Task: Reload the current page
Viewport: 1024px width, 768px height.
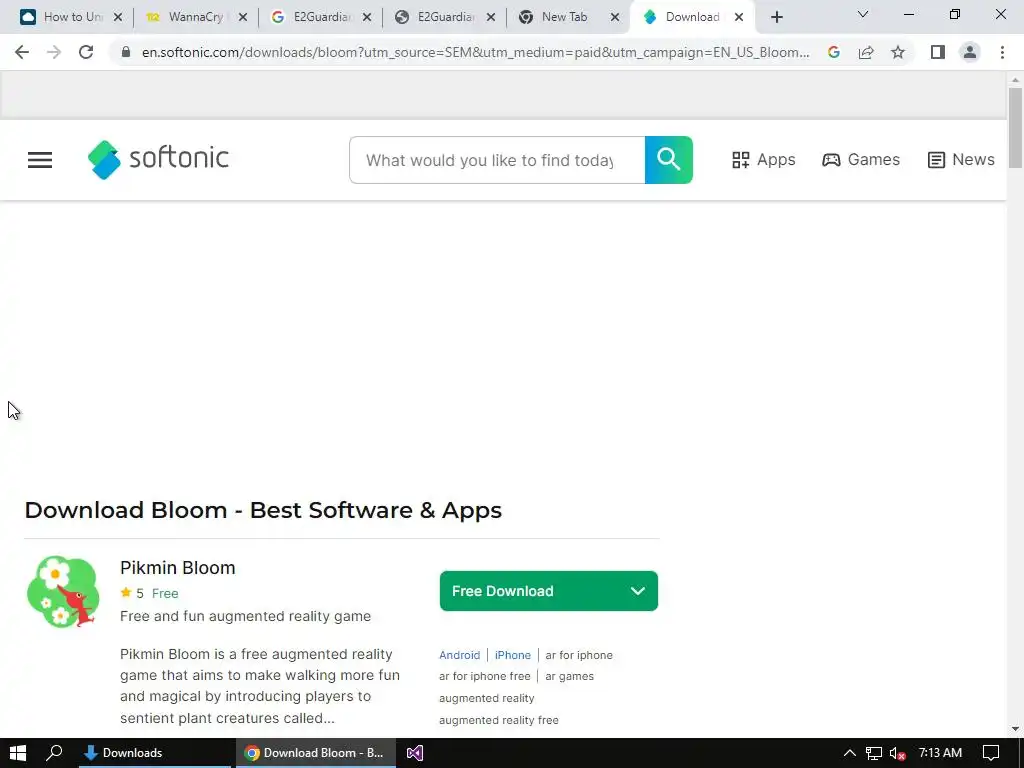Action: pyautogui.click(x=86, y=52)
